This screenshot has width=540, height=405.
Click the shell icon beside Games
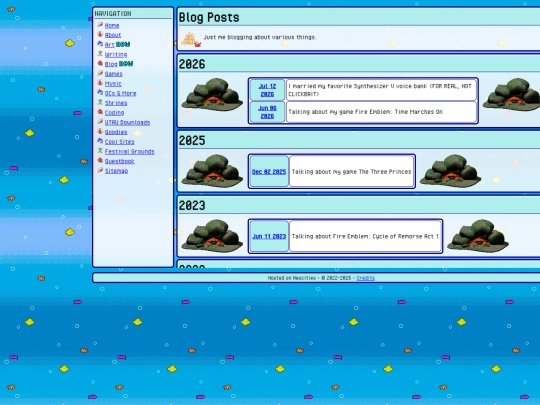click(x=100, y=73)
